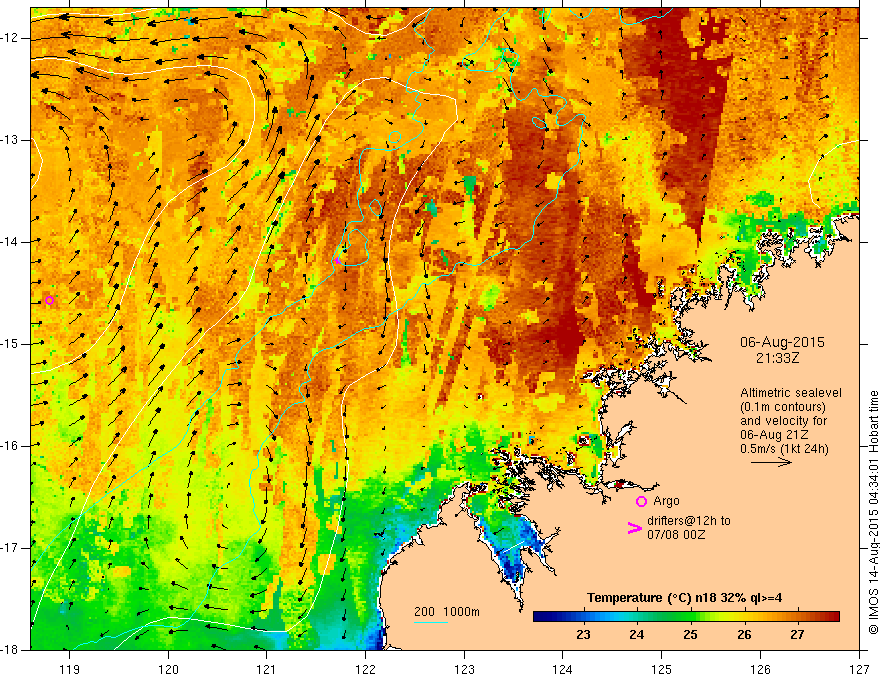Image resolution: width=880 pixels, height=680 pixels.
Task: Click the longitude axis label 123
Action: click(464, 669)
